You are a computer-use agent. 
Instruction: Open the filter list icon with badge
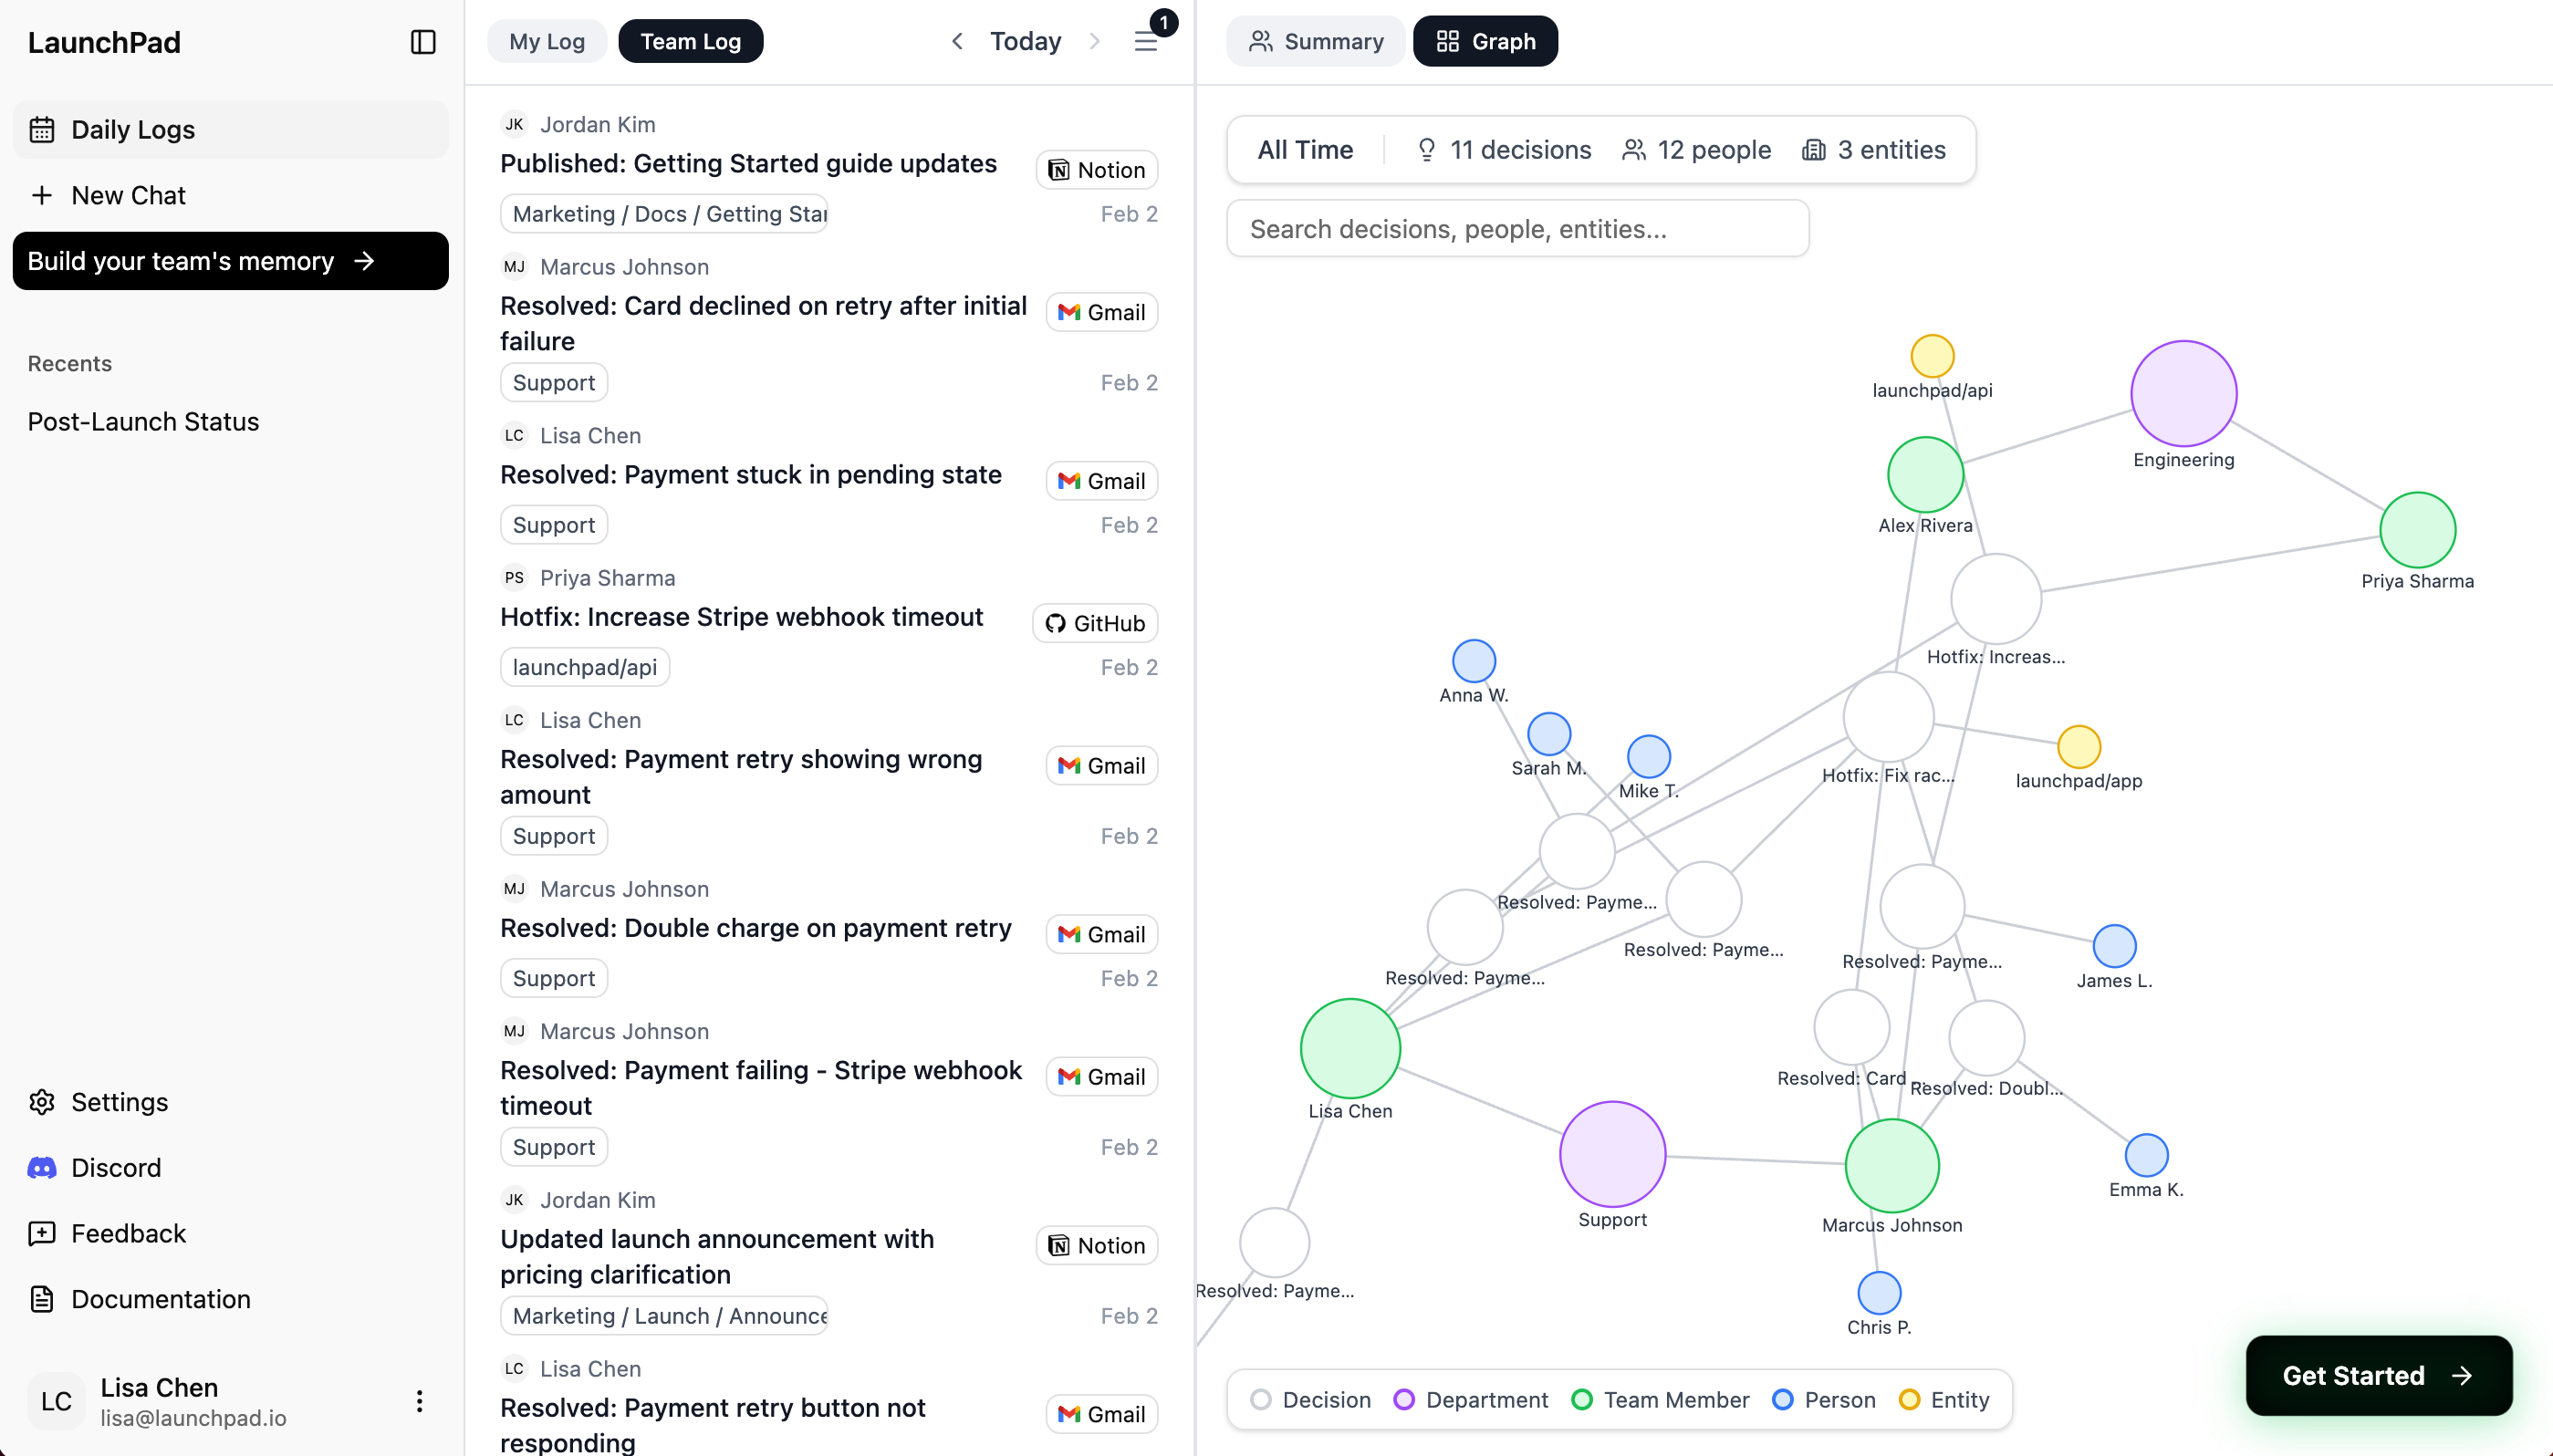click(1146, 42)
